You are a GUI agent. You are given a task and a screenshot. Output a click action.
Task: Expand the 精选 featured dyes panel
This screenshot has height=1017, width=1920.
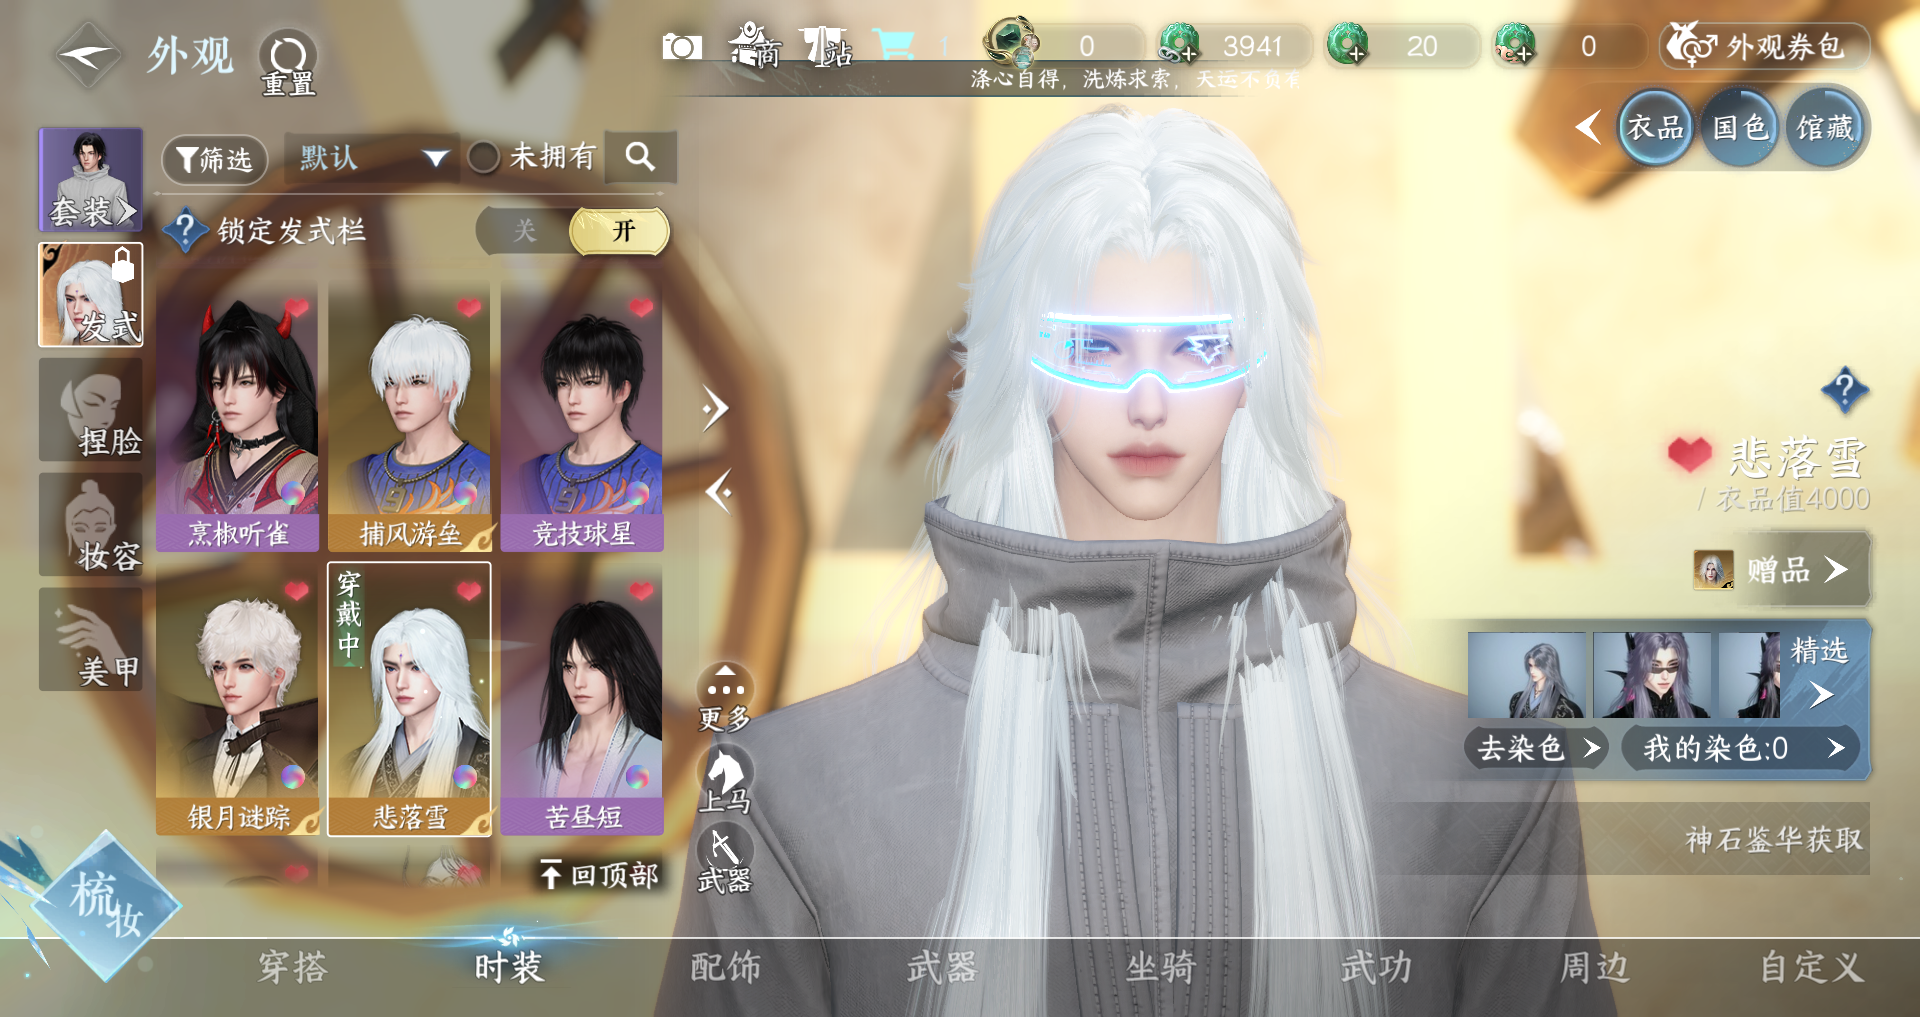coord(1820,693)
